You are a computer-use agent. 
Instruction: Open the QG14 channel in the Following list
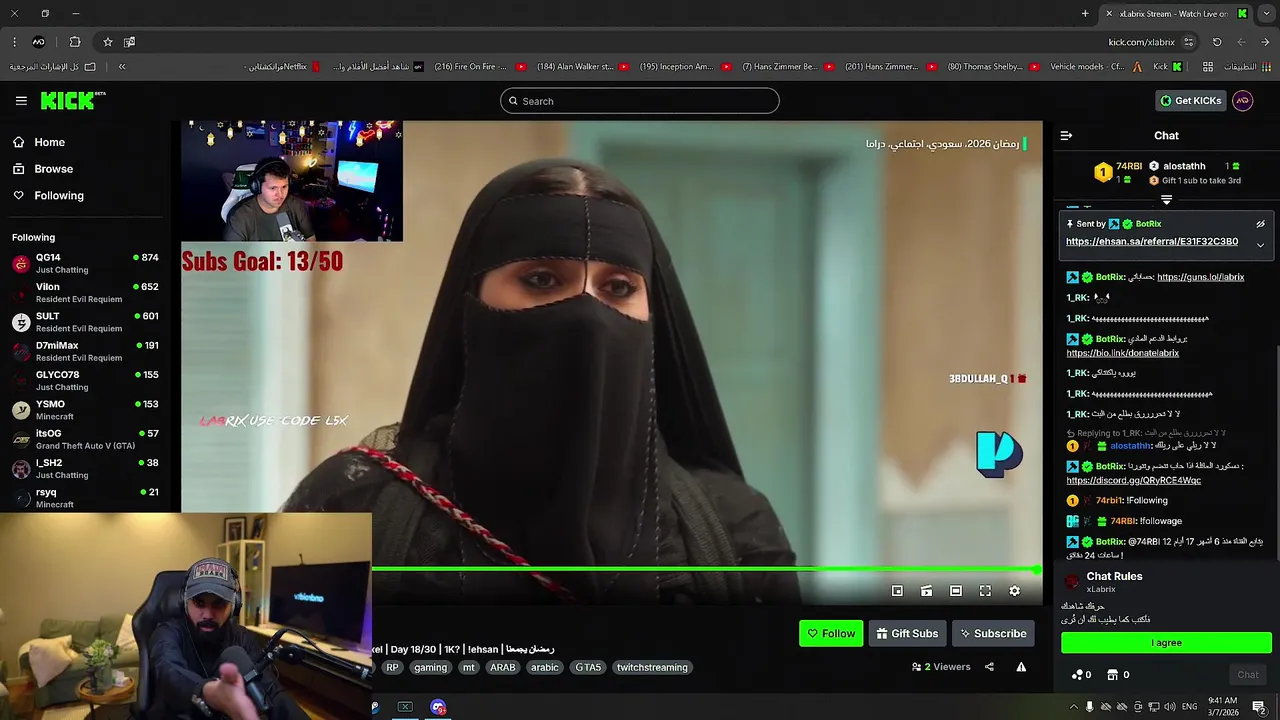click(x=85, y=263)
